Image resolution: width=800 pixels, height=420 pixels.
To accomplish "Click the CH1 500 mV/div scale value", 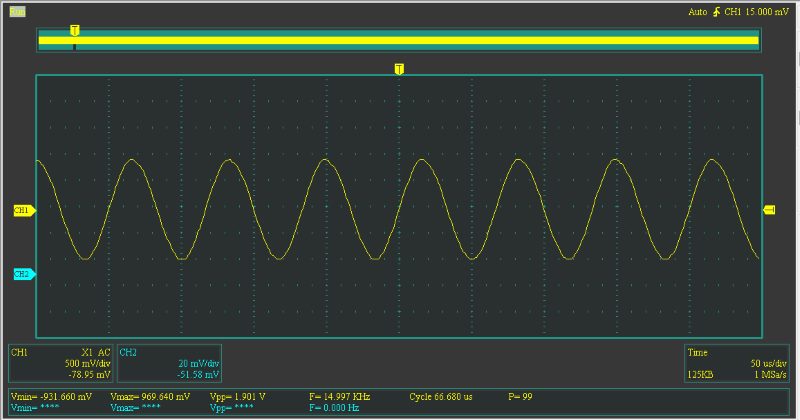I will click(88, 363).
